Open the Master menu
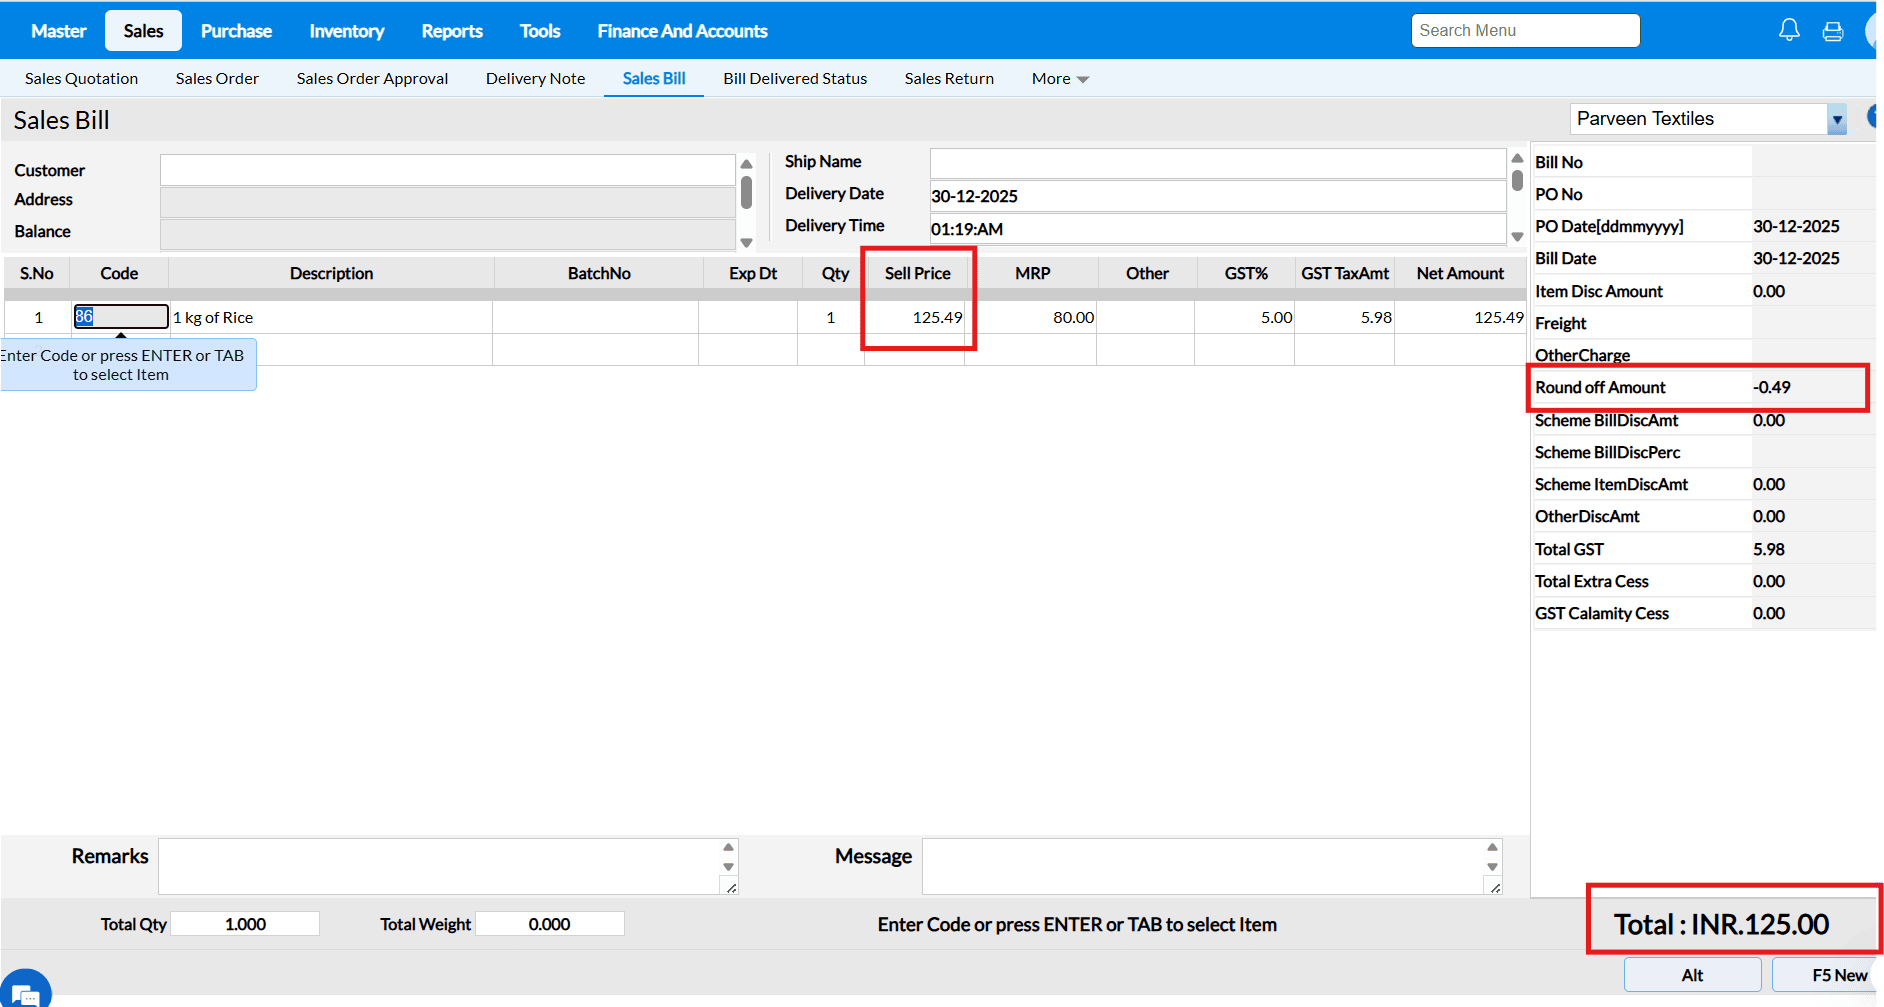Image resolution: width=1884 pixels, height=1007 pixels. pyautogui.click(x=58, y=31)
